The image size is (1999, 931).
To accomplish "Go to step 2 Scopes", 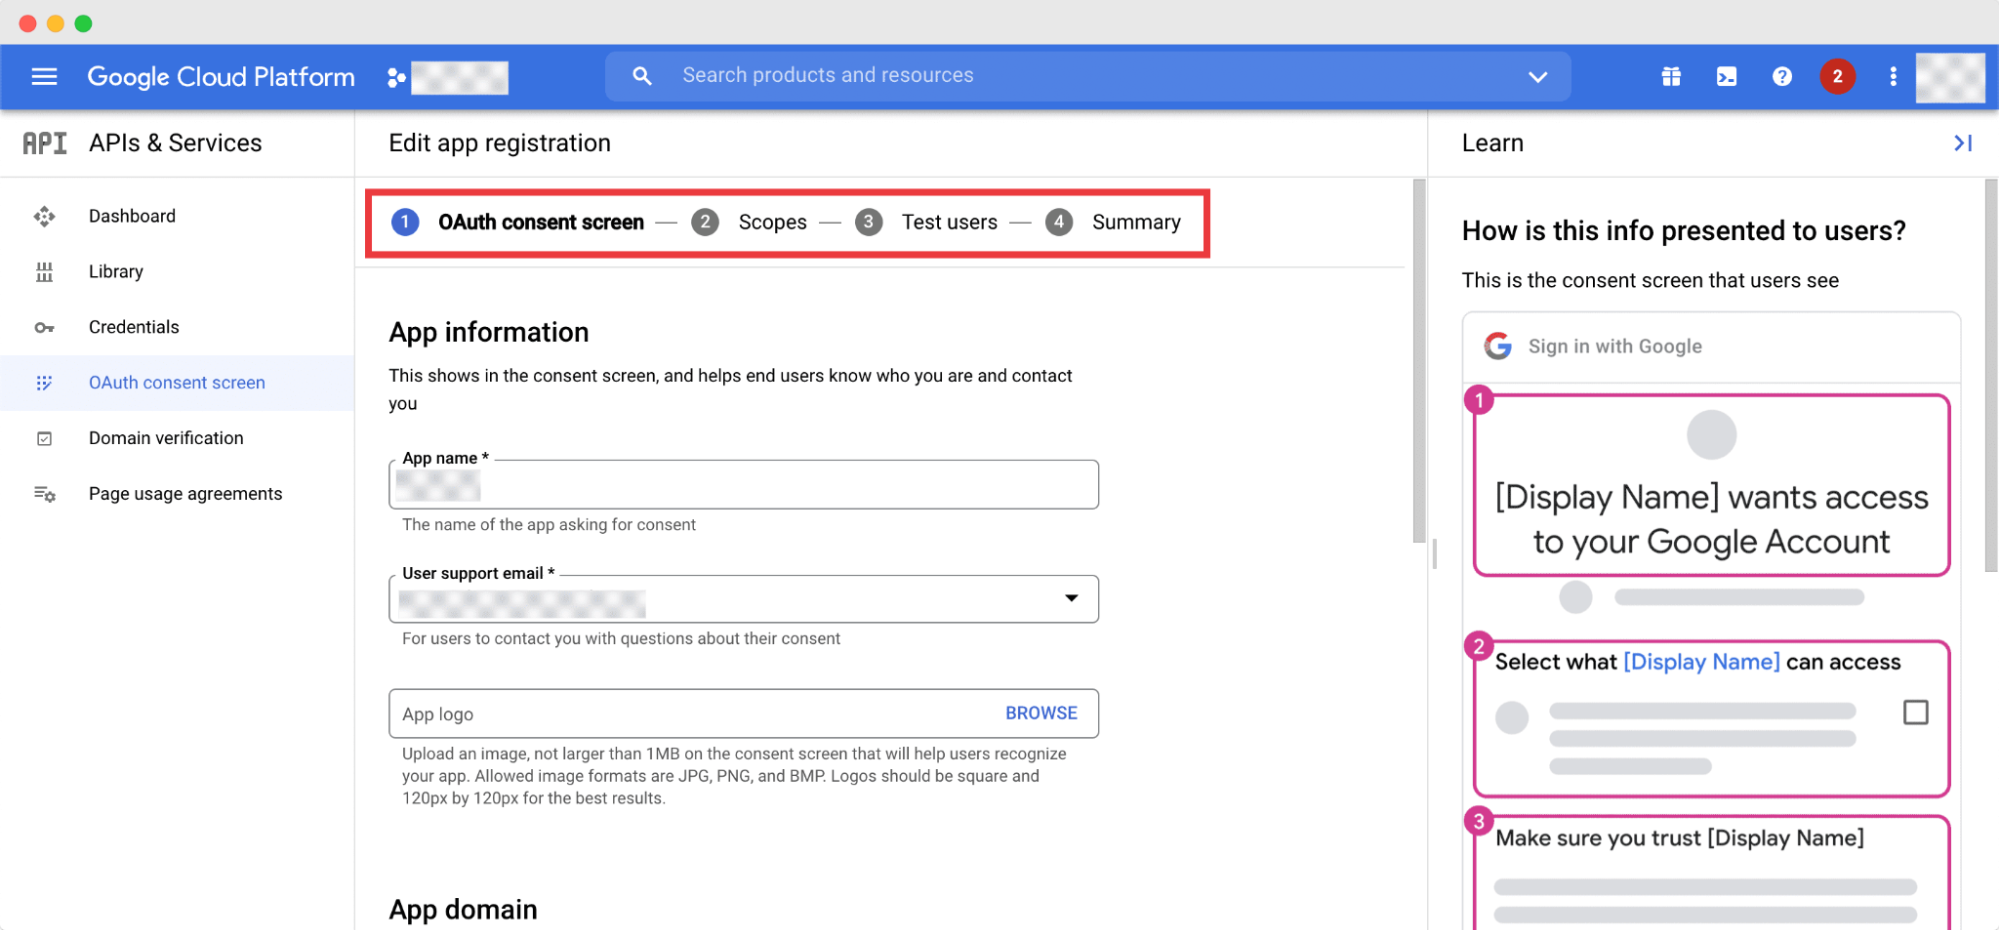I will click(749, 222).
